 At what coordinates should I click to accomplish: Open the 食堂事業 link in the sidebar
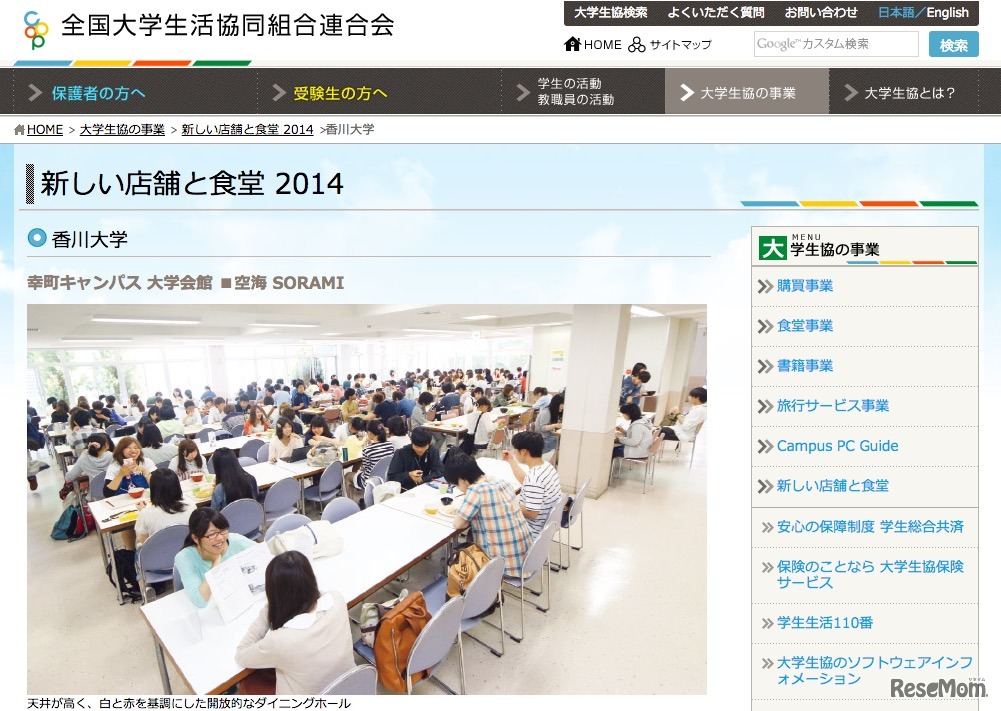click(804, 326)
